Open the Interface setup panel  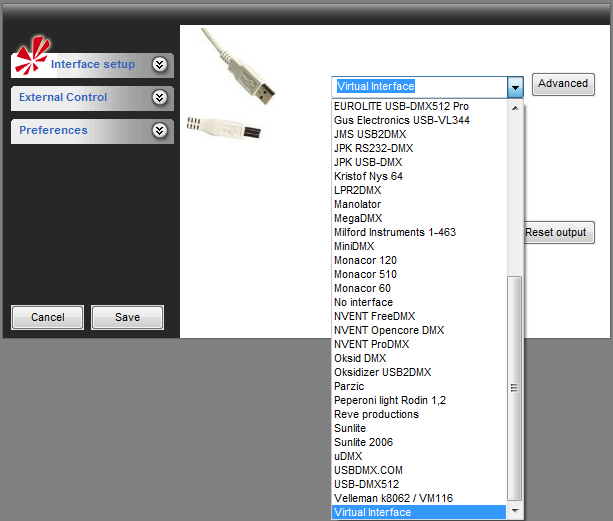92,64
